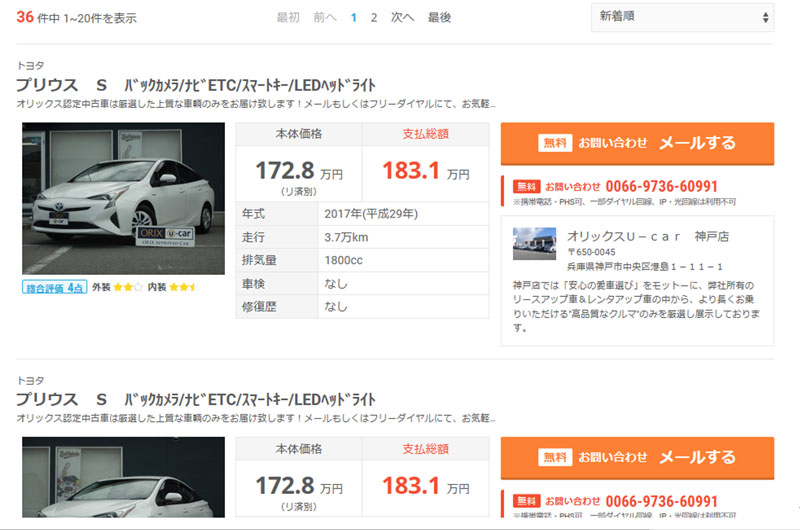Open second プリウス S listing title
Screen dimensions: 800x530
(x=196, y=399)
